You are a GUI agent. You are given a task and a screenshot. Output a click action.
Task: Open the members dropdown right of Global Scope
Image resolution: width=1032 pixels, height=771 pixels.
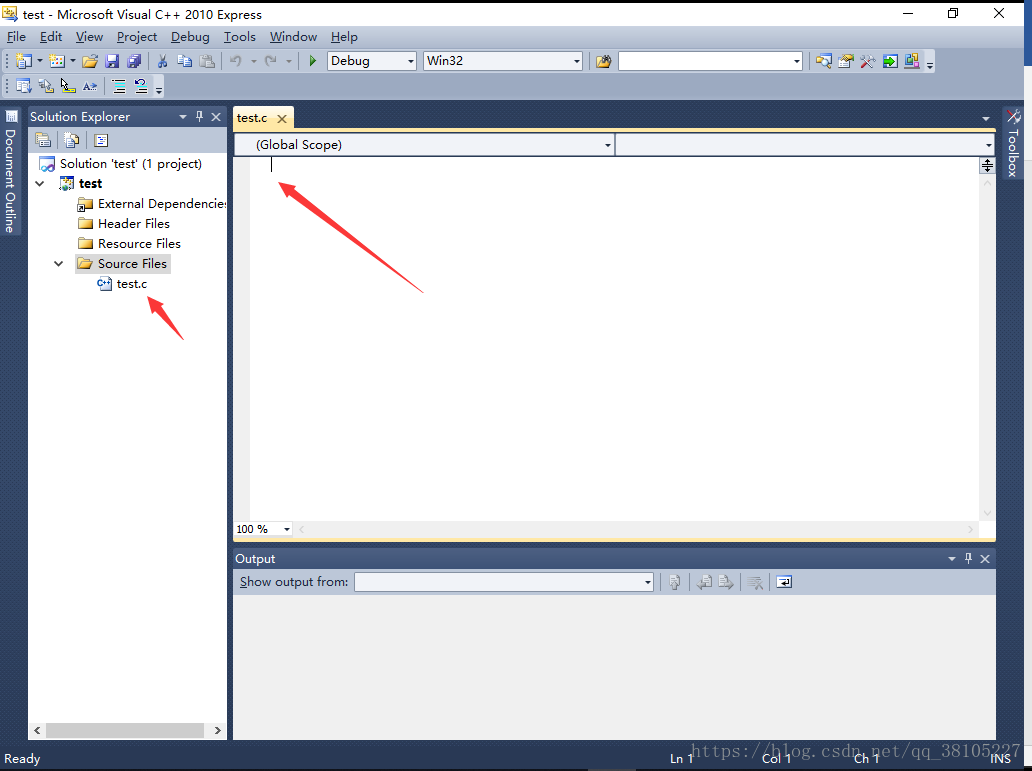coord(989,145)
